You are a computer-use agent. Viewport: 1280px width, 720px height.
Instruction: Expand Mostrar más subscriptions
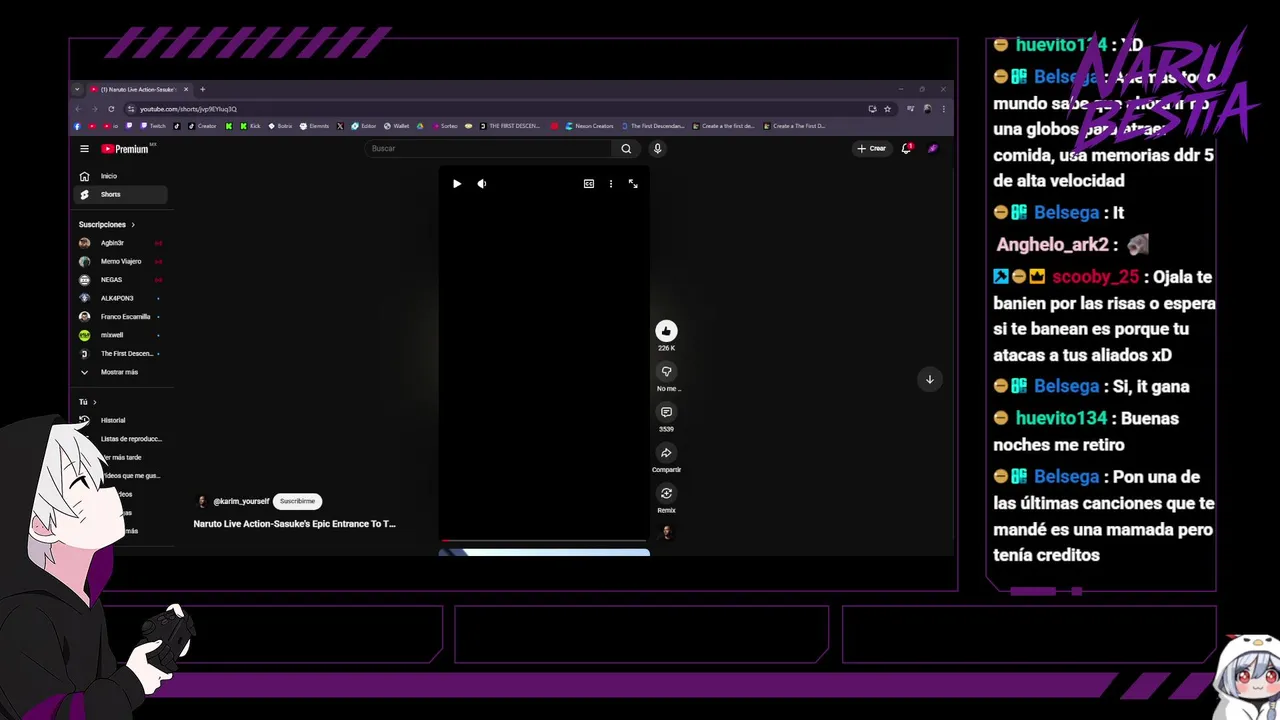(120, 372)
